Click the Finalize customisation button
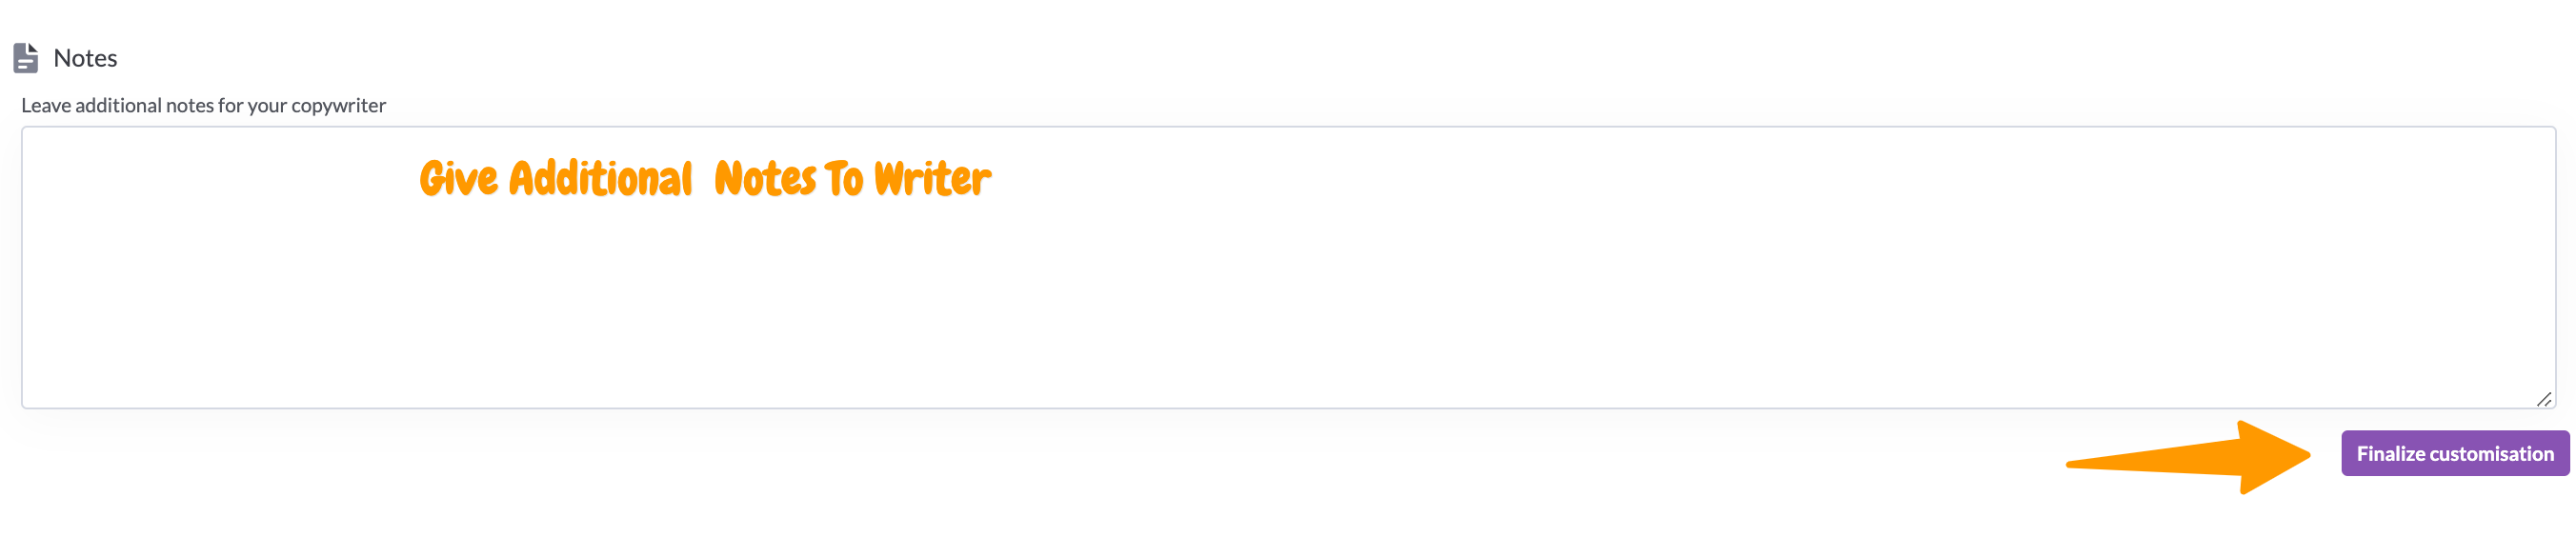Screen dimensions: 2576x537 tap(2454, 453)
